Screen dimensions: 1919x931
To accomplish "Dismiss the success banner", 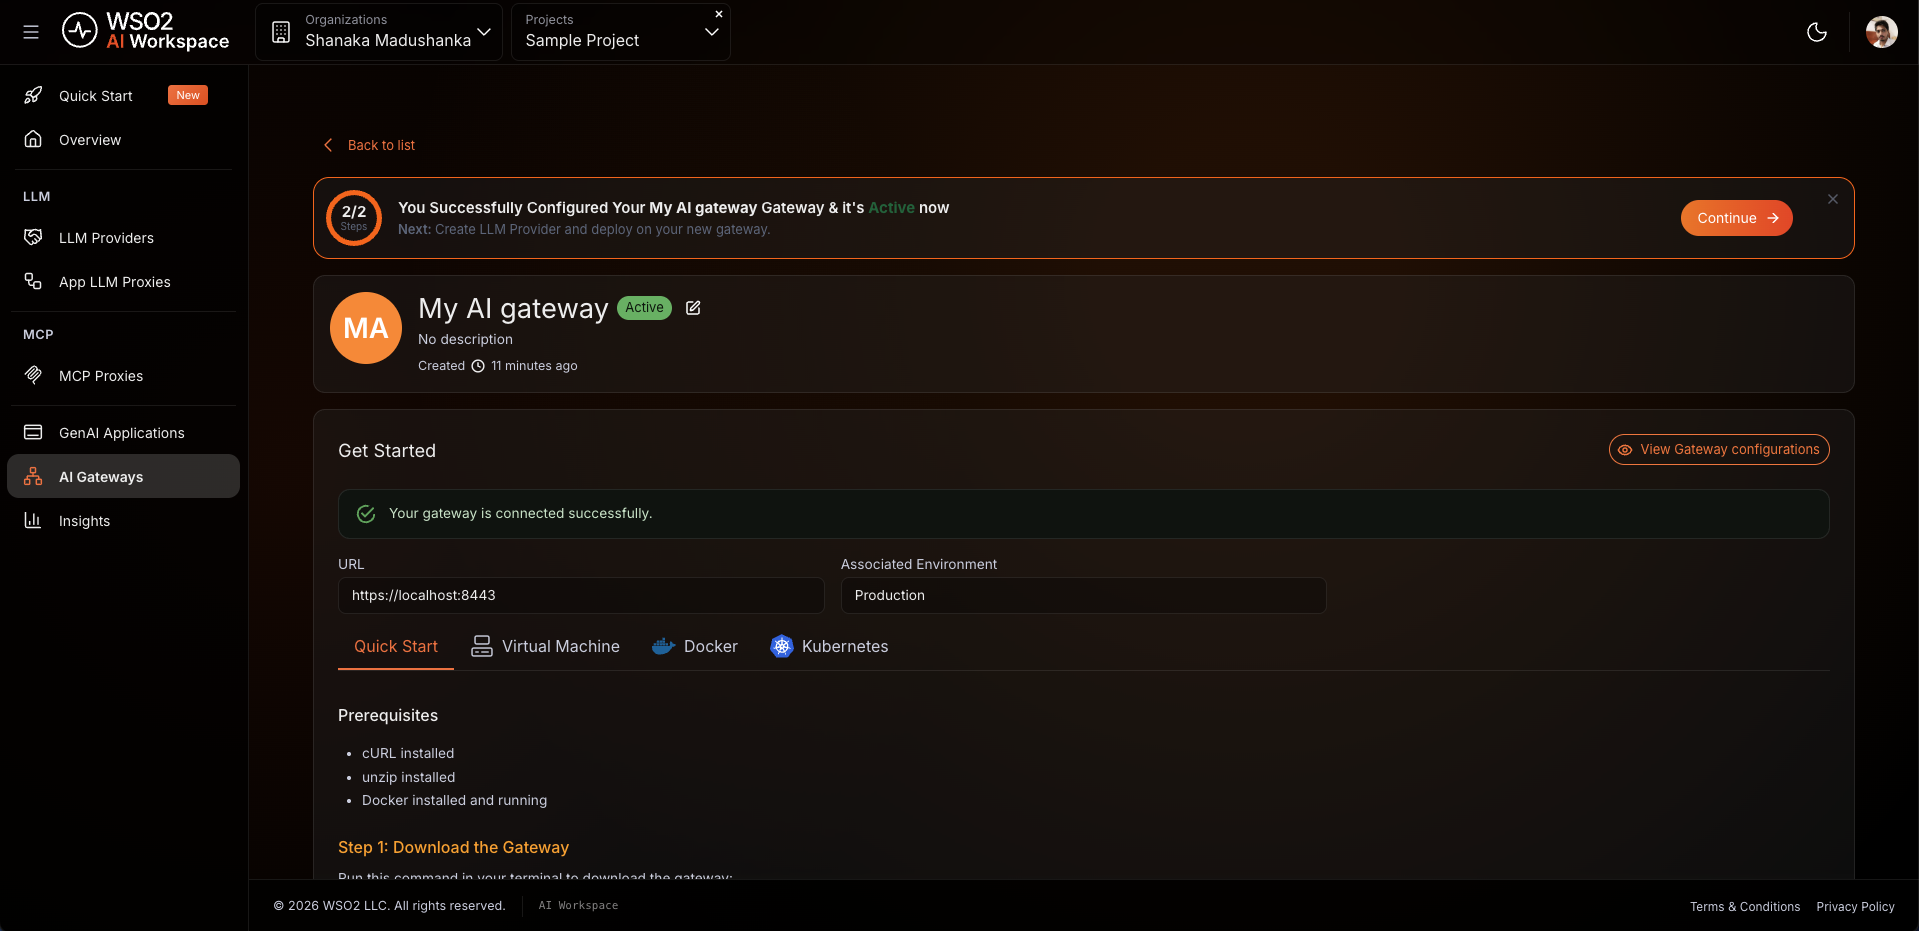I will pos(1833,199).
